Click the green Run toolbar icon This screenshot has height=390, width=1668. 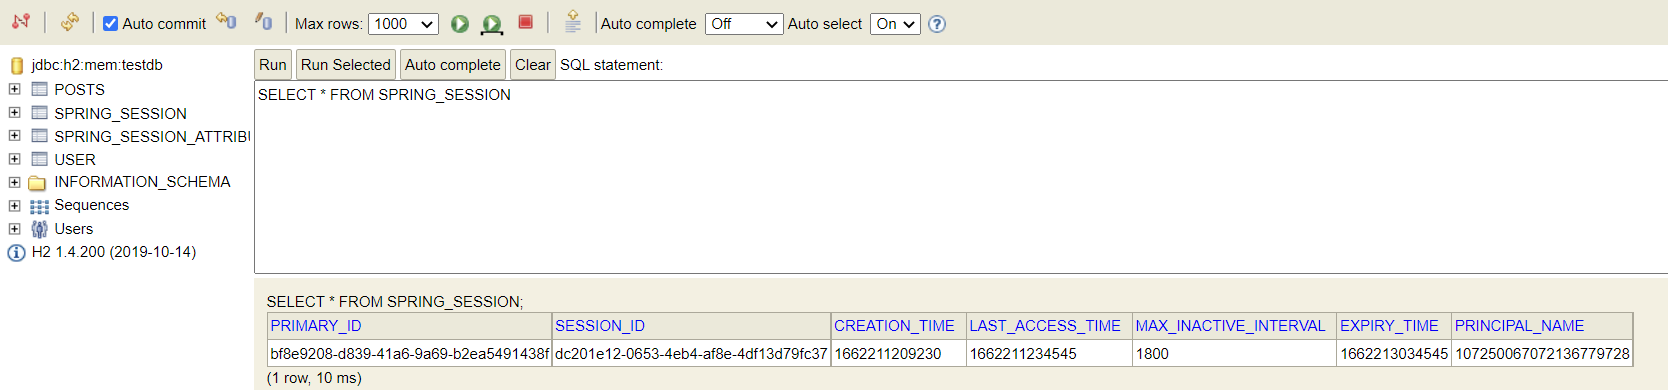click(x=460, y=24)
